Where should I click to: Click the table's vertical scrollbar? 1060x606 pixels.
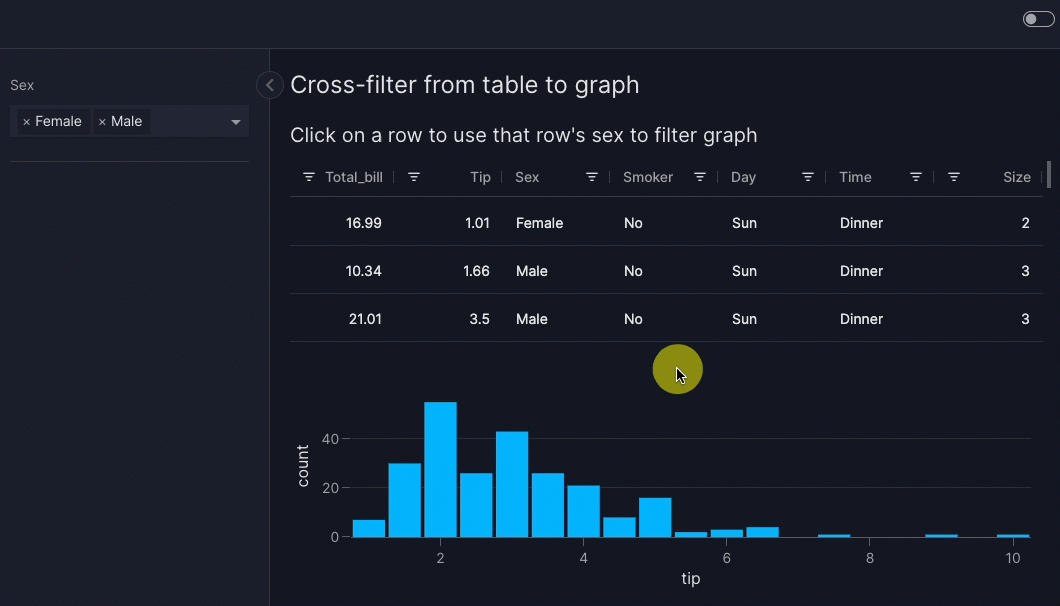click(1048, 174)
